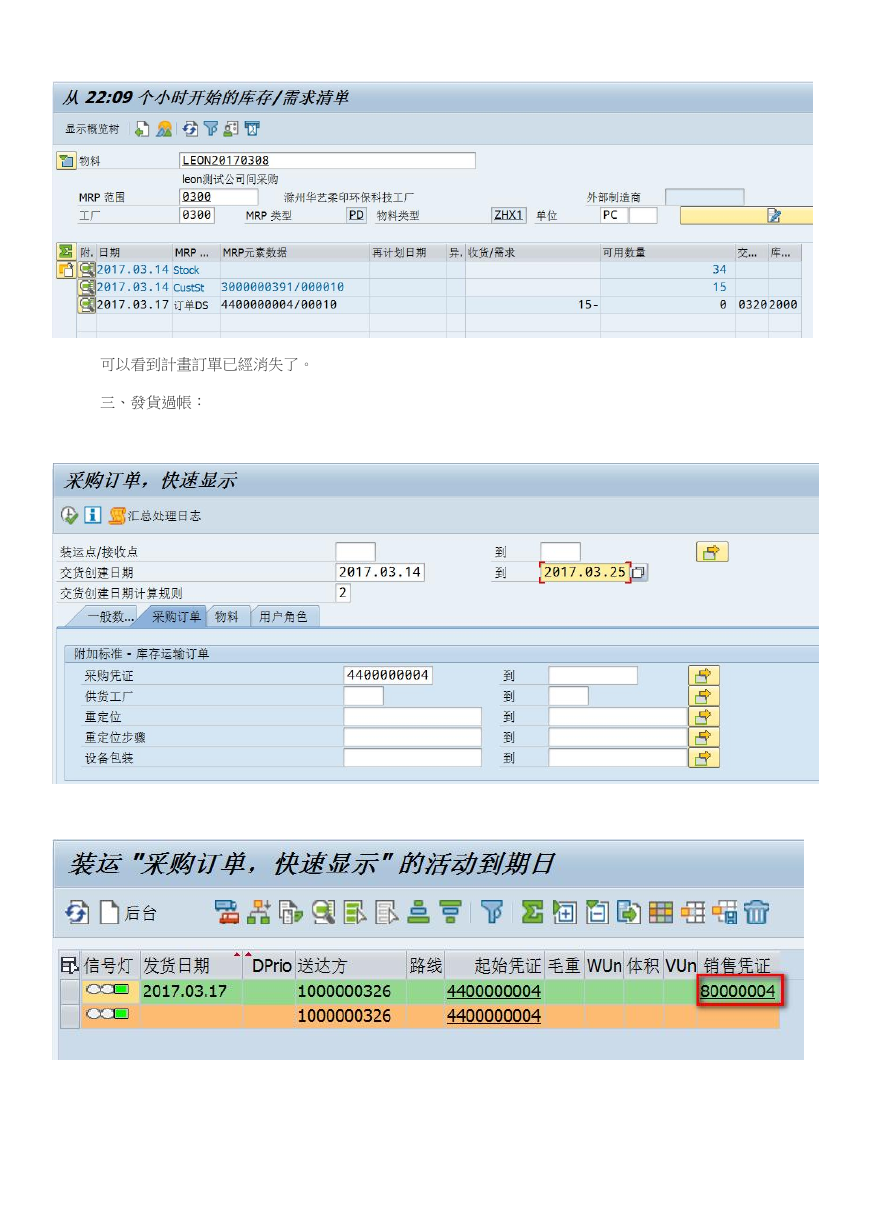Viewport: 869px width, 1228px height.
Task: Click the filter funnel icon in stock/requirements toolbar
Action: coord(210,129)
